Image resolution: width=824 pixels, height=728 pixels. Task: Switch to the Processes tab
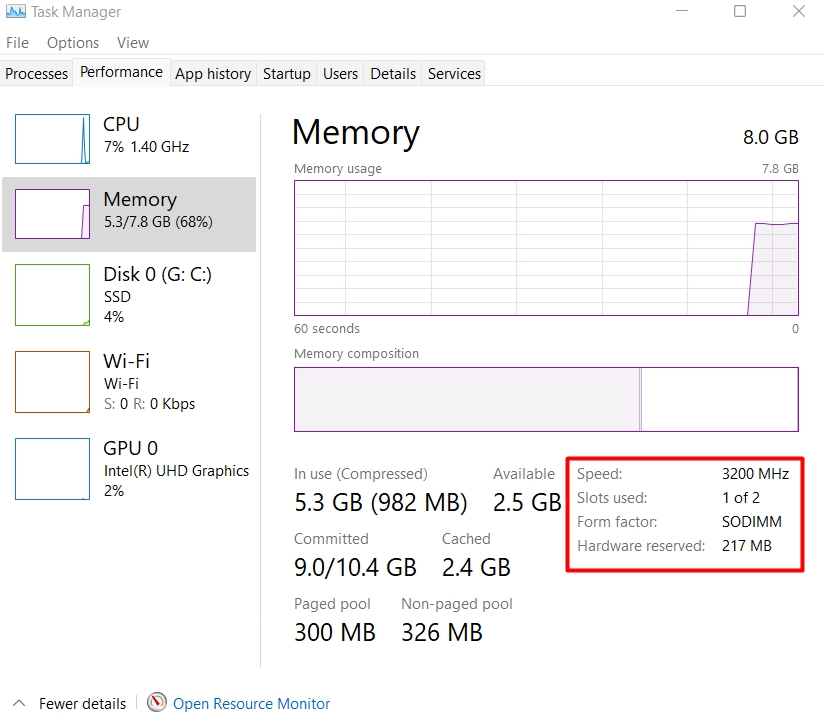pyautogui.click(x=37, y=74)
